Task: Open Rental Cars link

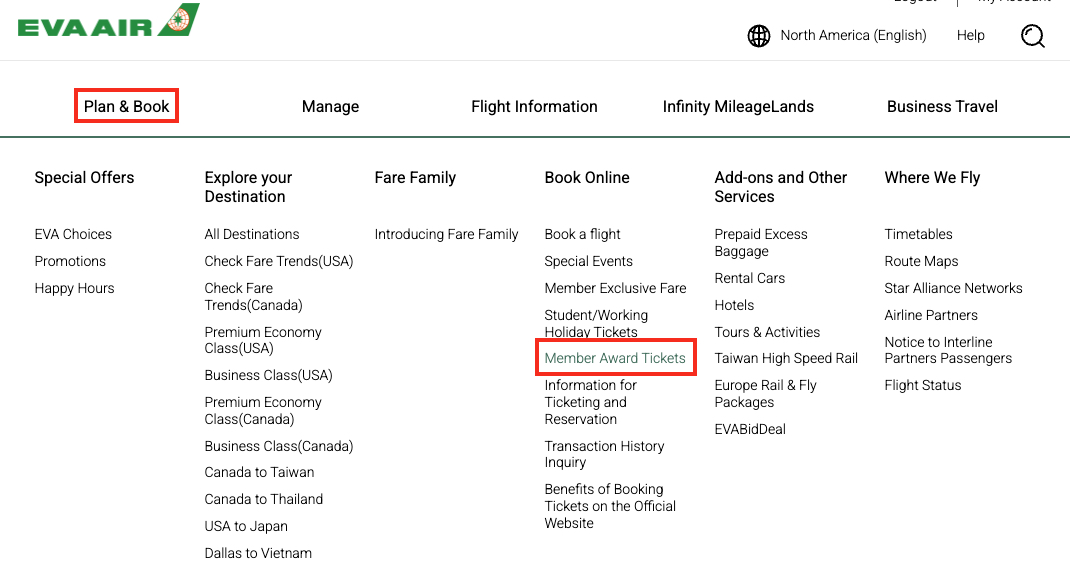Action: point(749,278)
